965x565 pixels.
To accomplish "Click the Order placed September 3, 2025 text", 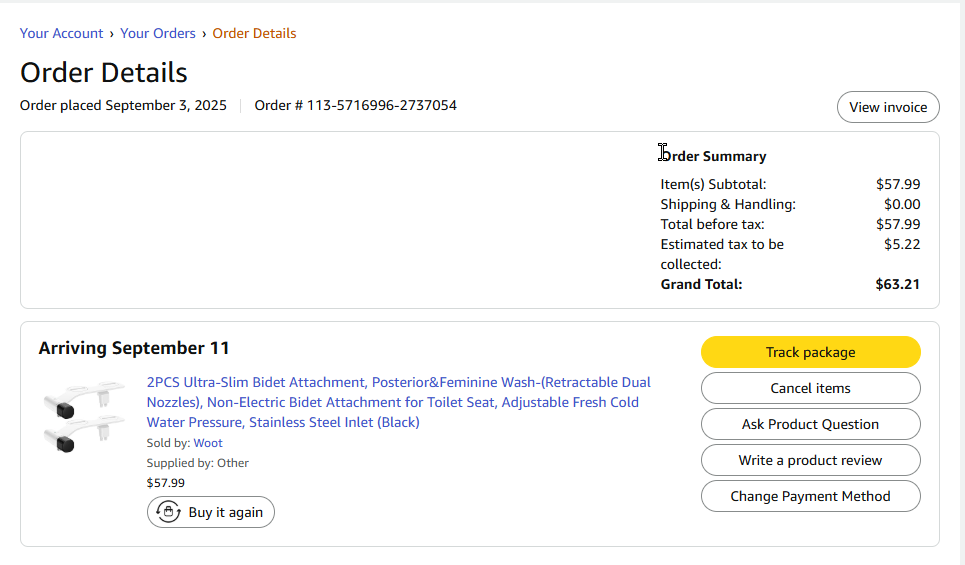I will click(x=123, y=105).
